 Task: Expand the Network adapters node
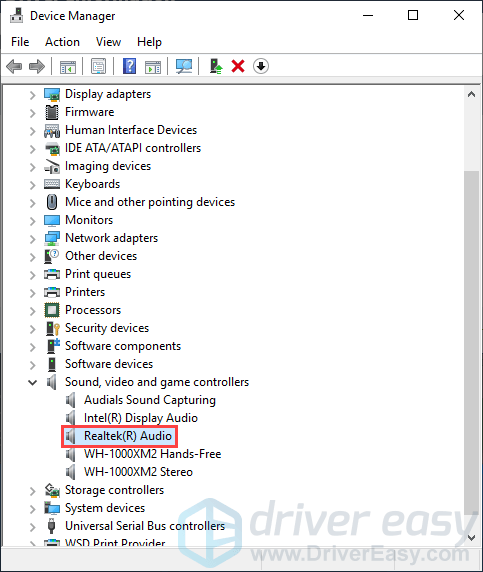32,239
